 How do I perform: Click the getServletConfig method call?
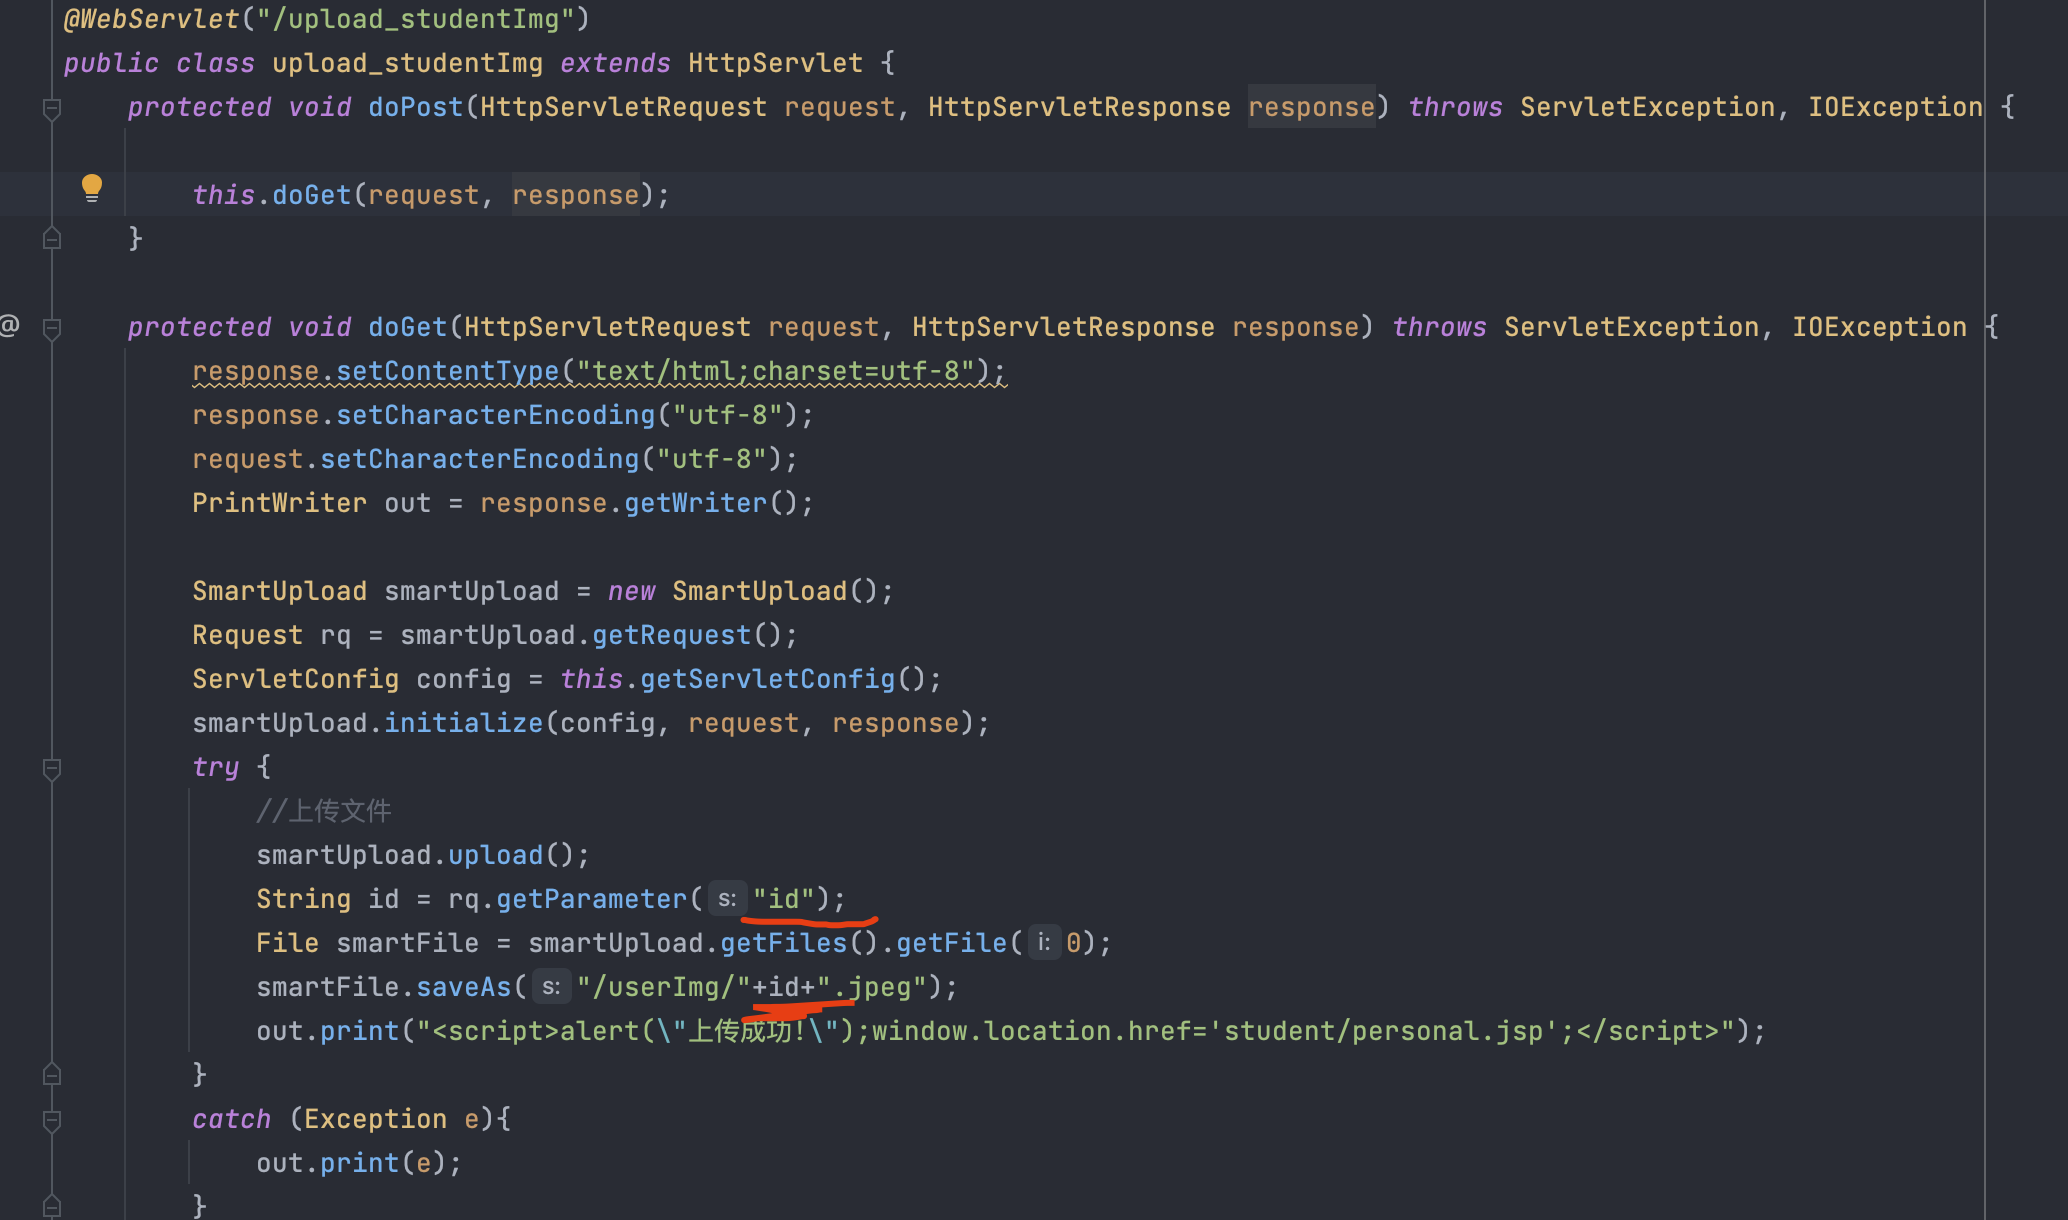coord(767,679)
